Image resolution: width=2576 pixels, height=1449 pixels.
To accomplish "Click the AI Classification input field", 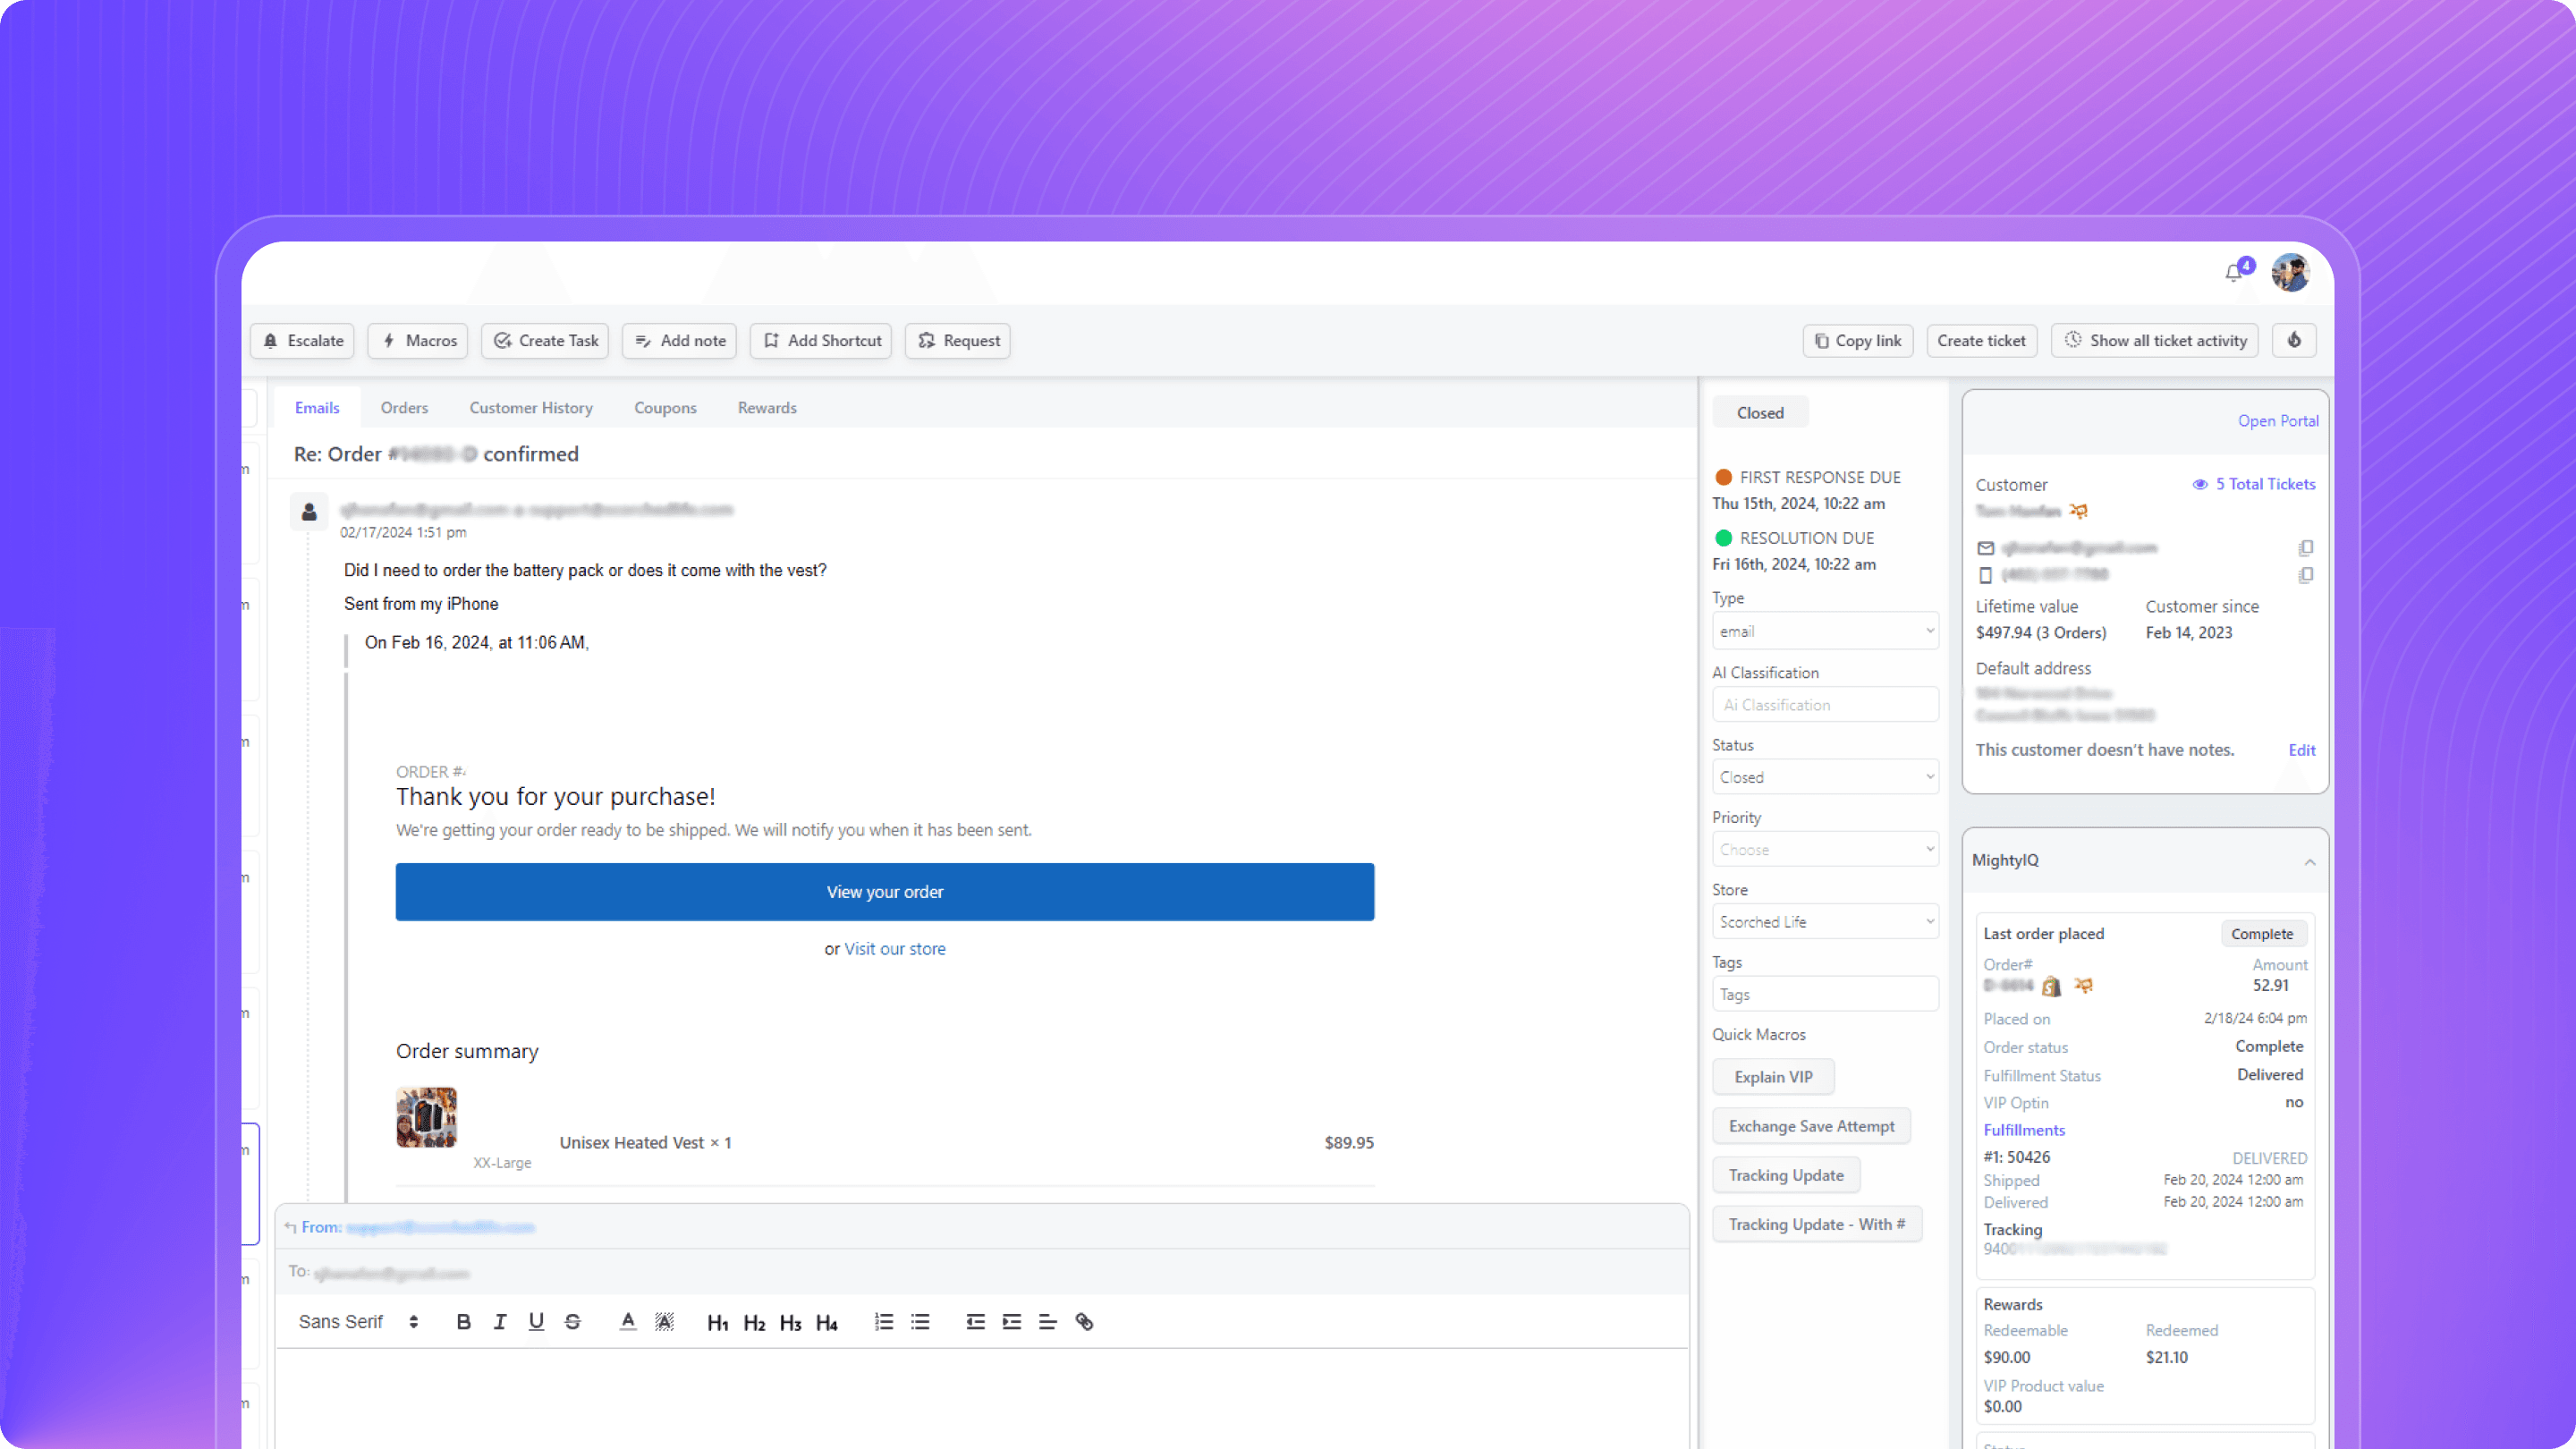I will [1825, 704].
